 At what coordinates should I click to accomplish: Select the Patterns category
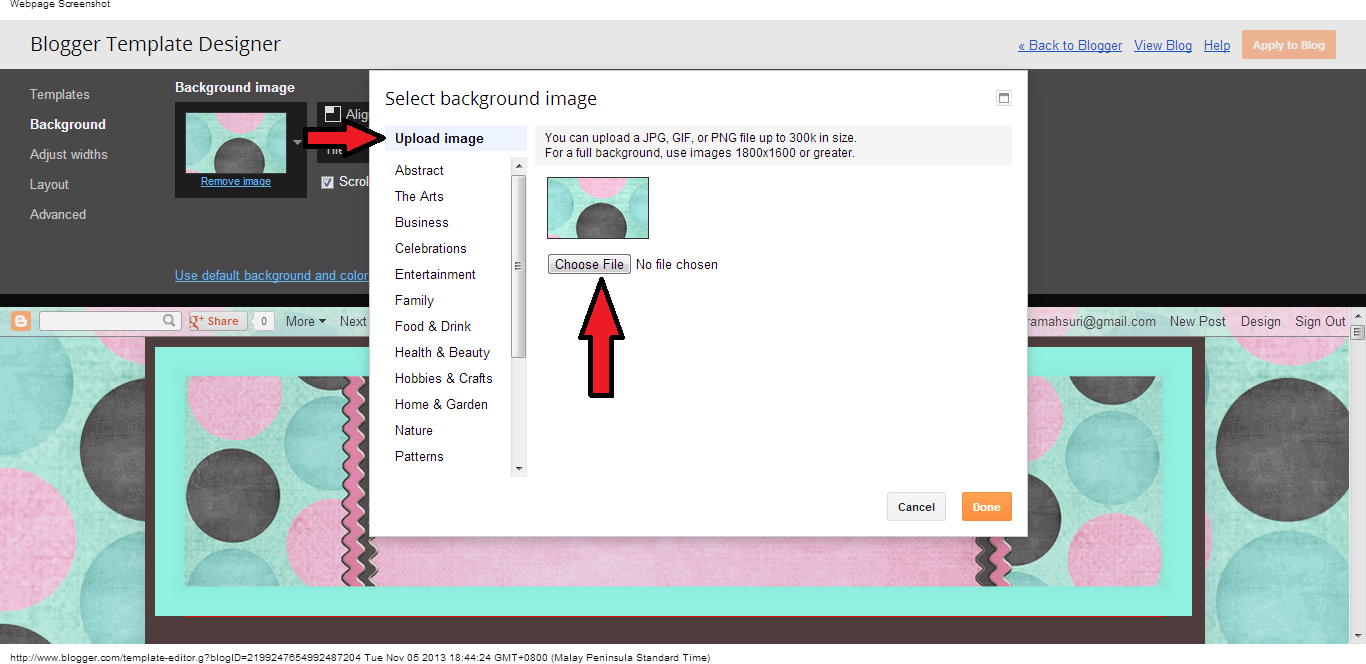[419, 456]
